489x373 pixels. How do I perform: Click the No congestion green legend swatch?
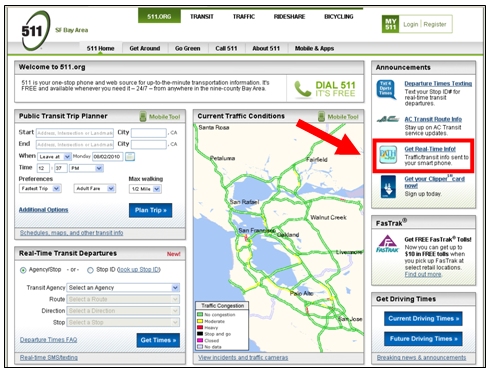200,315
